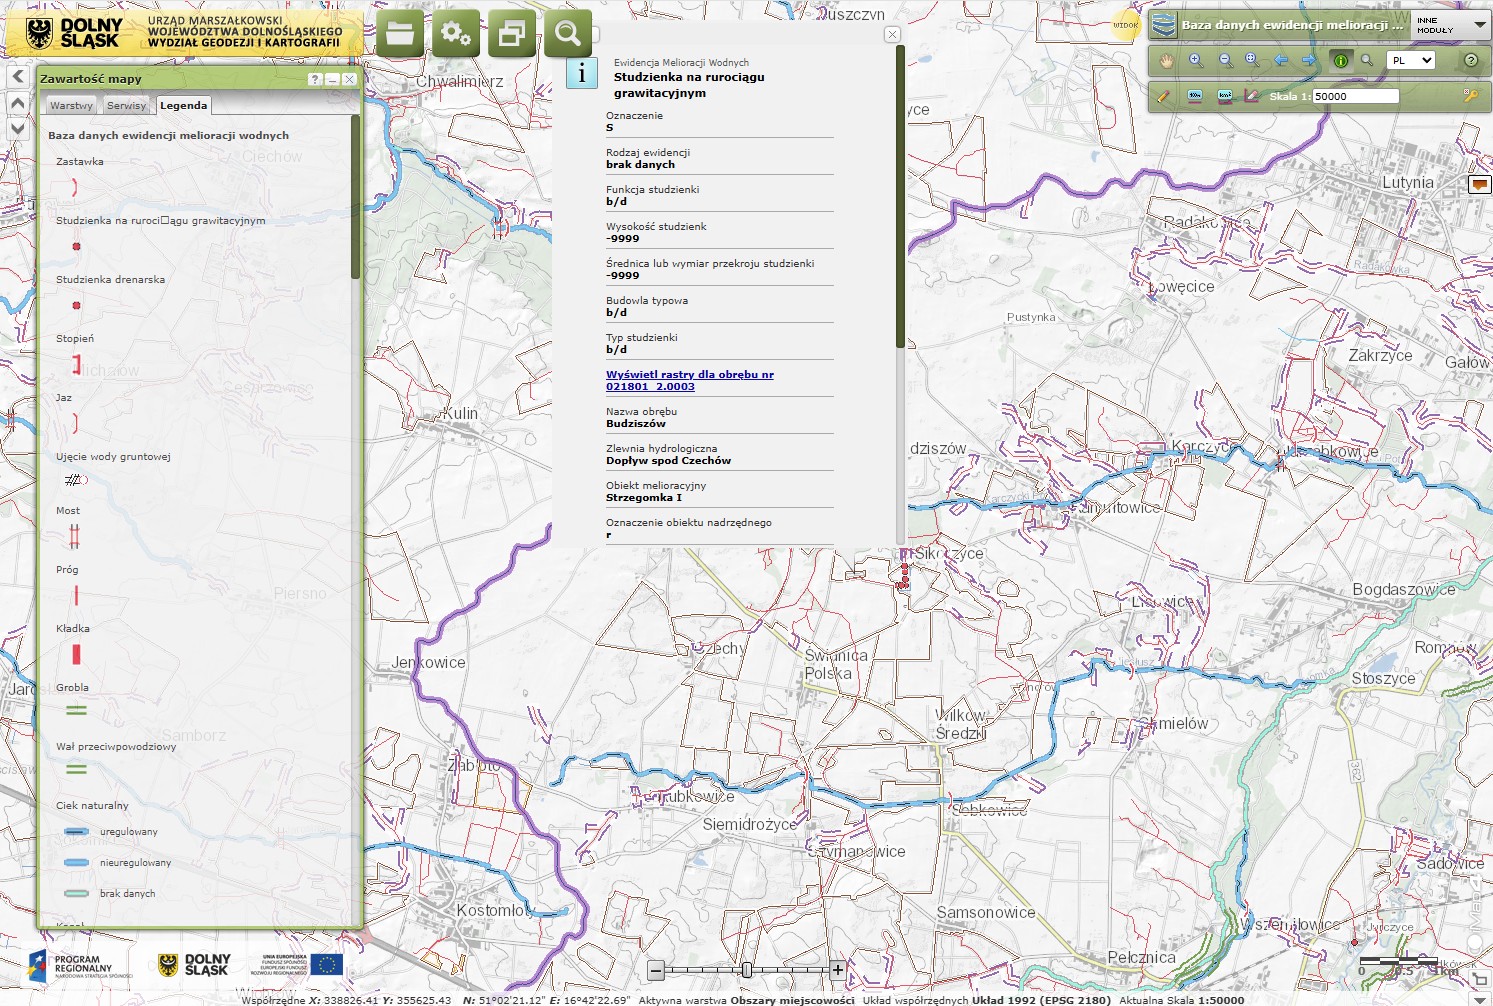Click the blue info 'i' icon in the popup

(x=582, y=73)
